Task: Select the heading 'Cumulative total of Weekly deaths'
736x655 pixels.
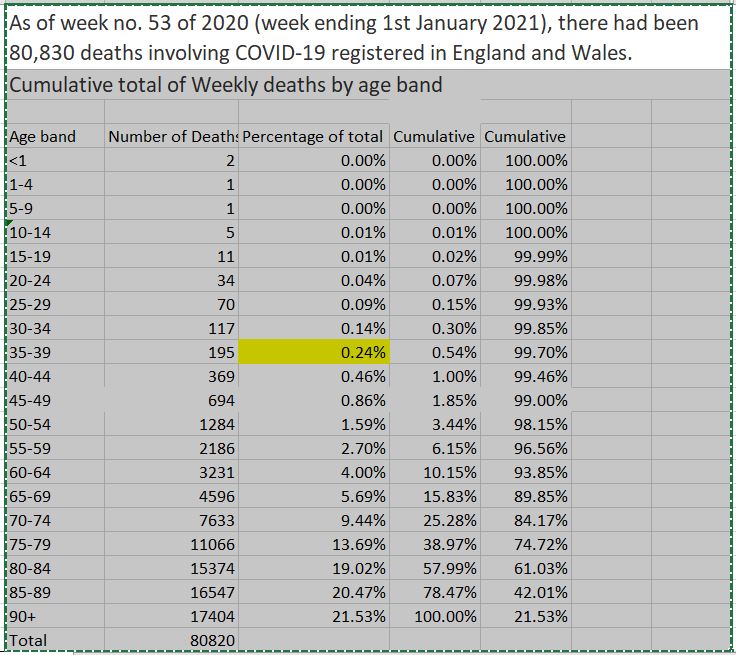Action: point(225,85)
